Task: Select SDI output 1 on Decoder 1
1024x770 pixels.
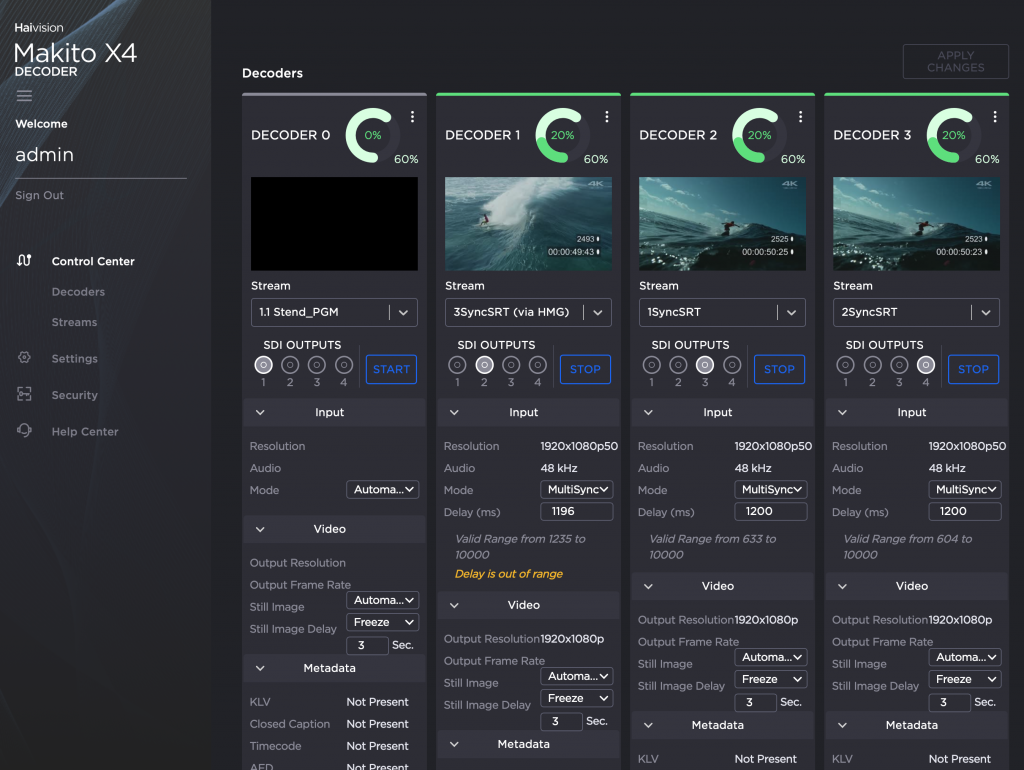Action: tap(457, 365)
